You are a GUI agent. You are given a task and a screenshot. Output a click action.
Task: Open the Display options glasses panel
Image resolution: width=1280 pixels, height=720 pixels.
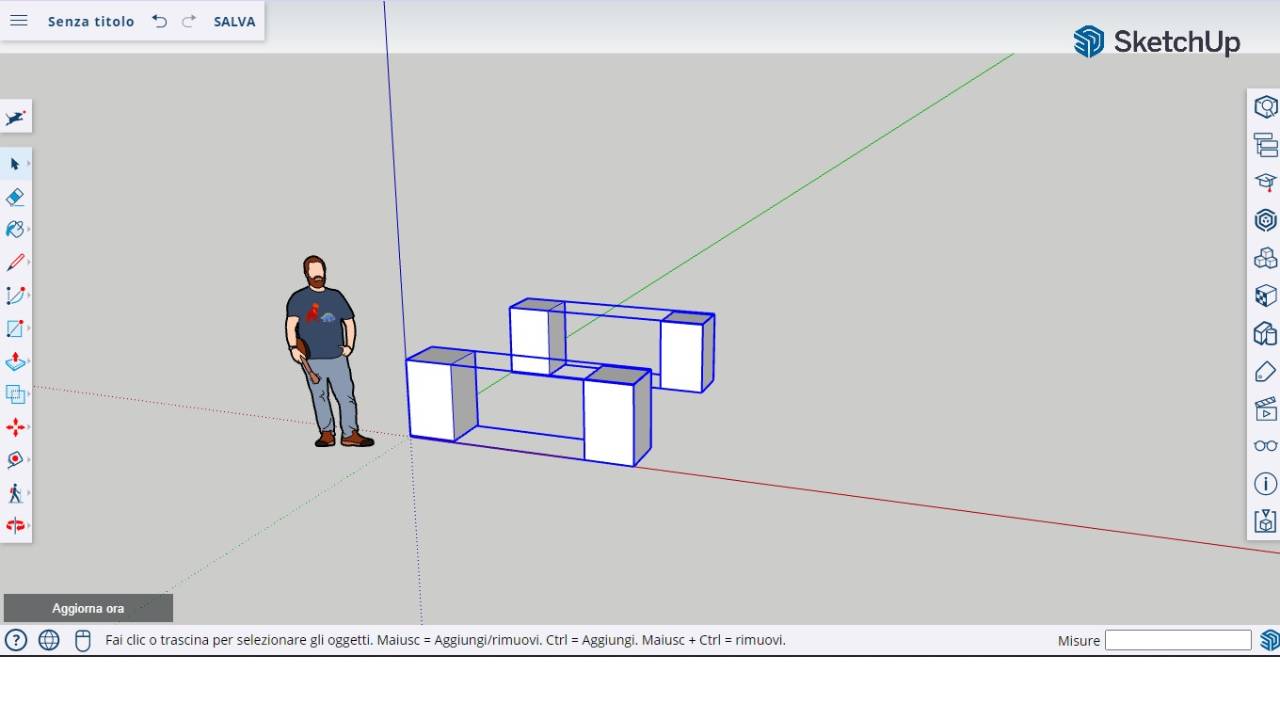pos(1265,446)
